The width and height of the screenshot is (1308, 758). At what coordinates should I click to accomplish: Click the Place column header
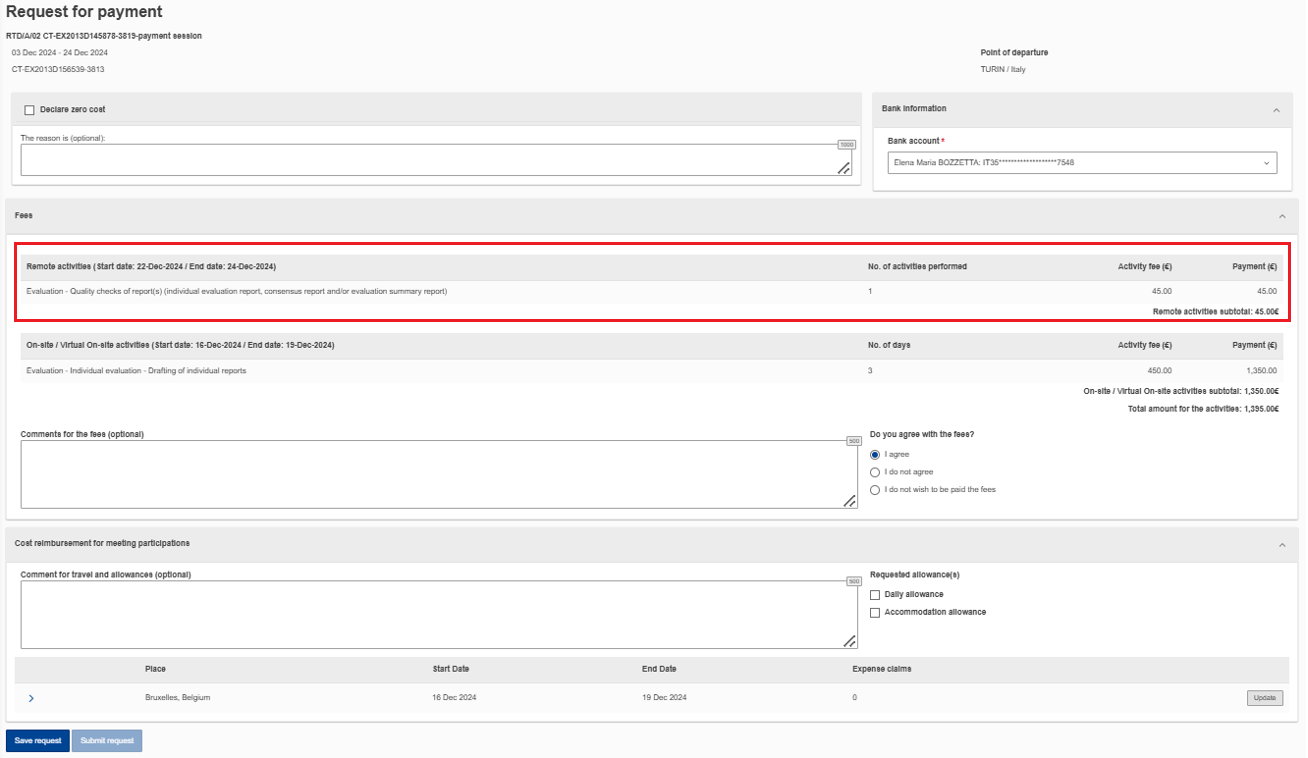(x=155, y=669)
